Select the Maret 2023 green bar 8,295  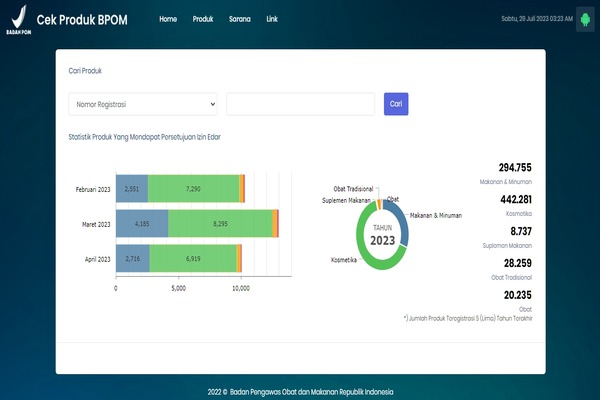point(220,224)
